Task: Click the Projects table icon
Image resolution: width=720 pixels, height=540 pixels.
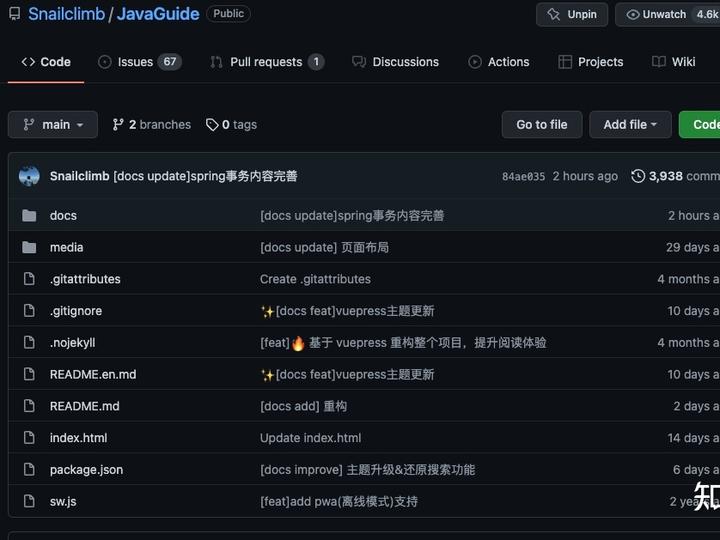Action: pyautogui.click(x=565, y=62)
